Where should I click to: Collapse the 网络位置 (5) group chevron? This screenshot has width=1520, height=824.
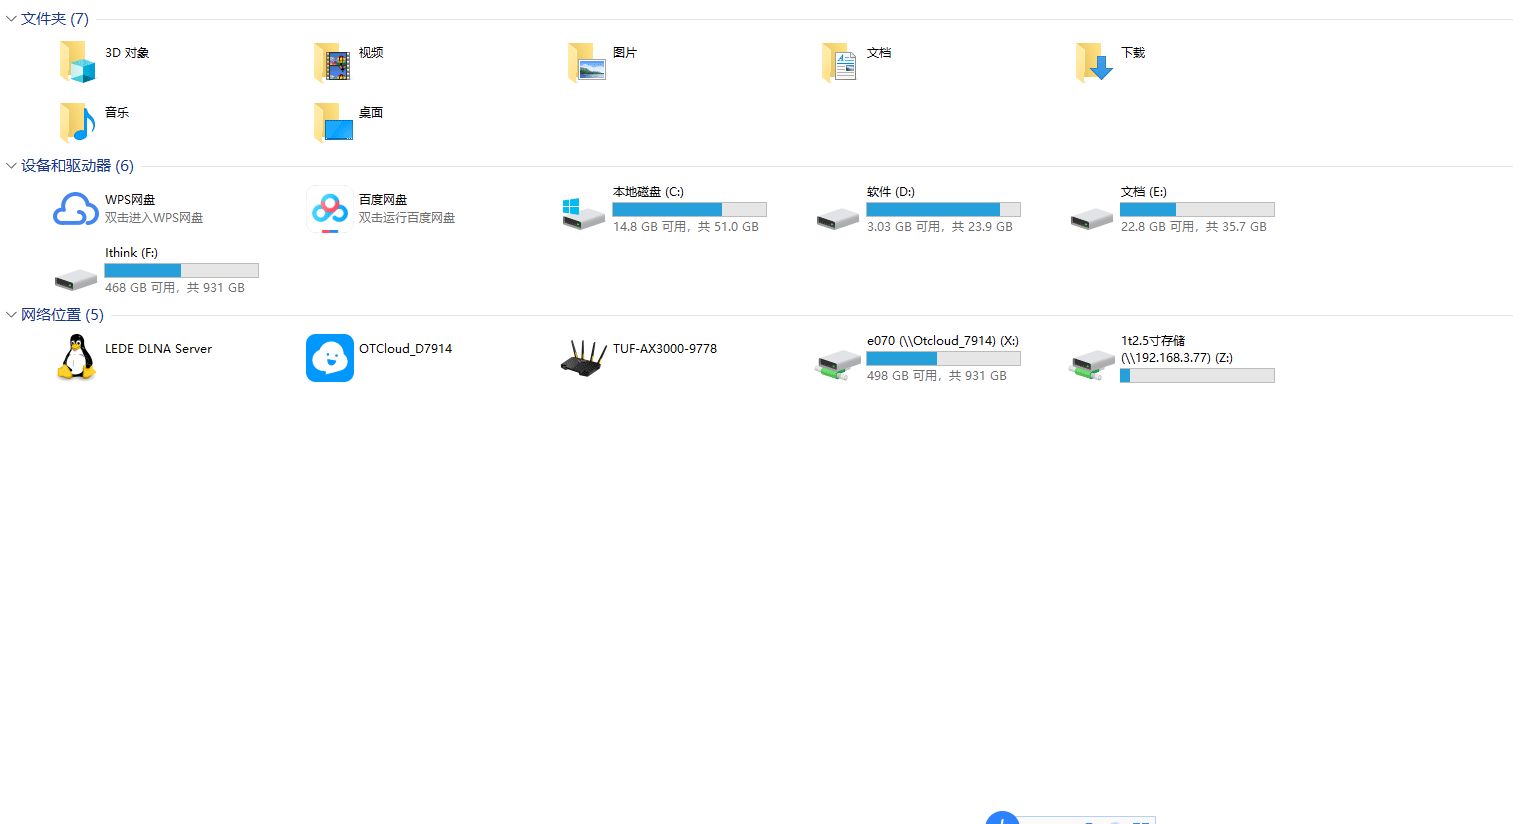[11, 315]
